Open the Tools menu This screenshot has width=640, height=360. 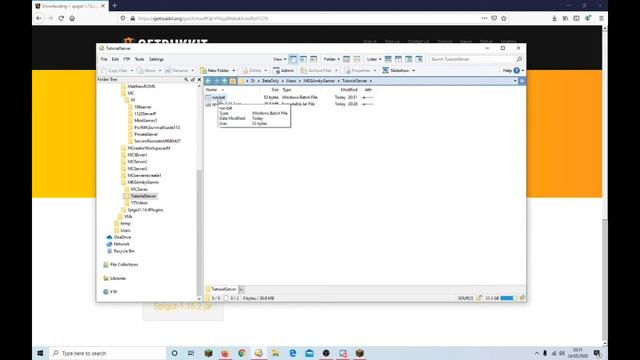(140, 59)
